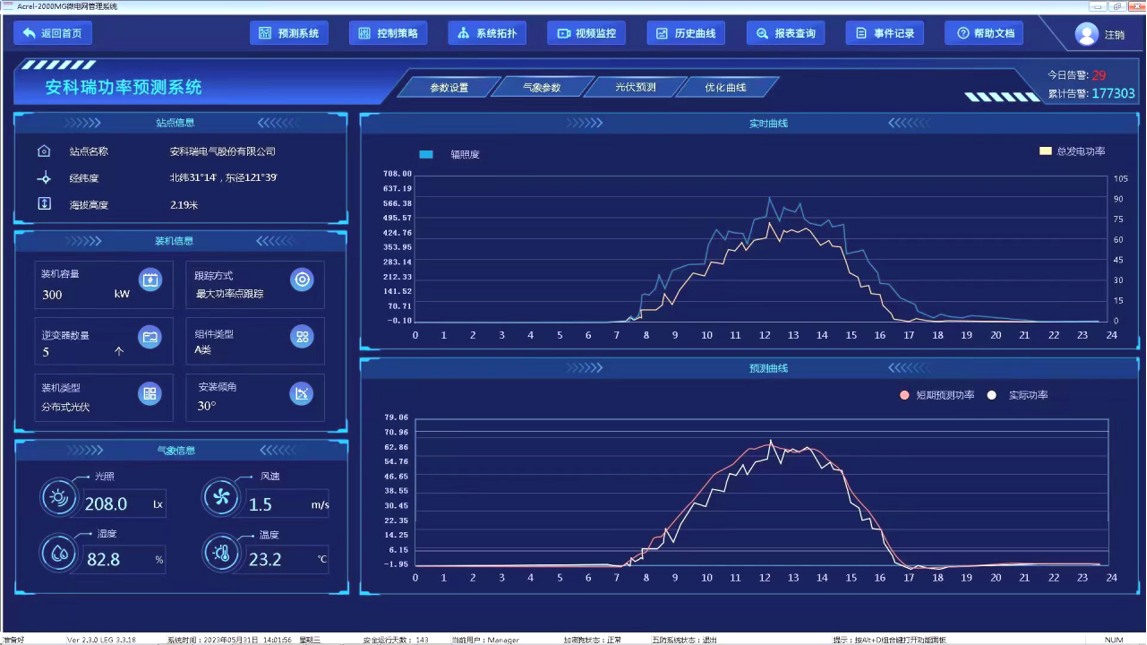This screenshot has width=1147, height=645.
Task: Open the 系统拓扑 menu
Action: point(487,33)
